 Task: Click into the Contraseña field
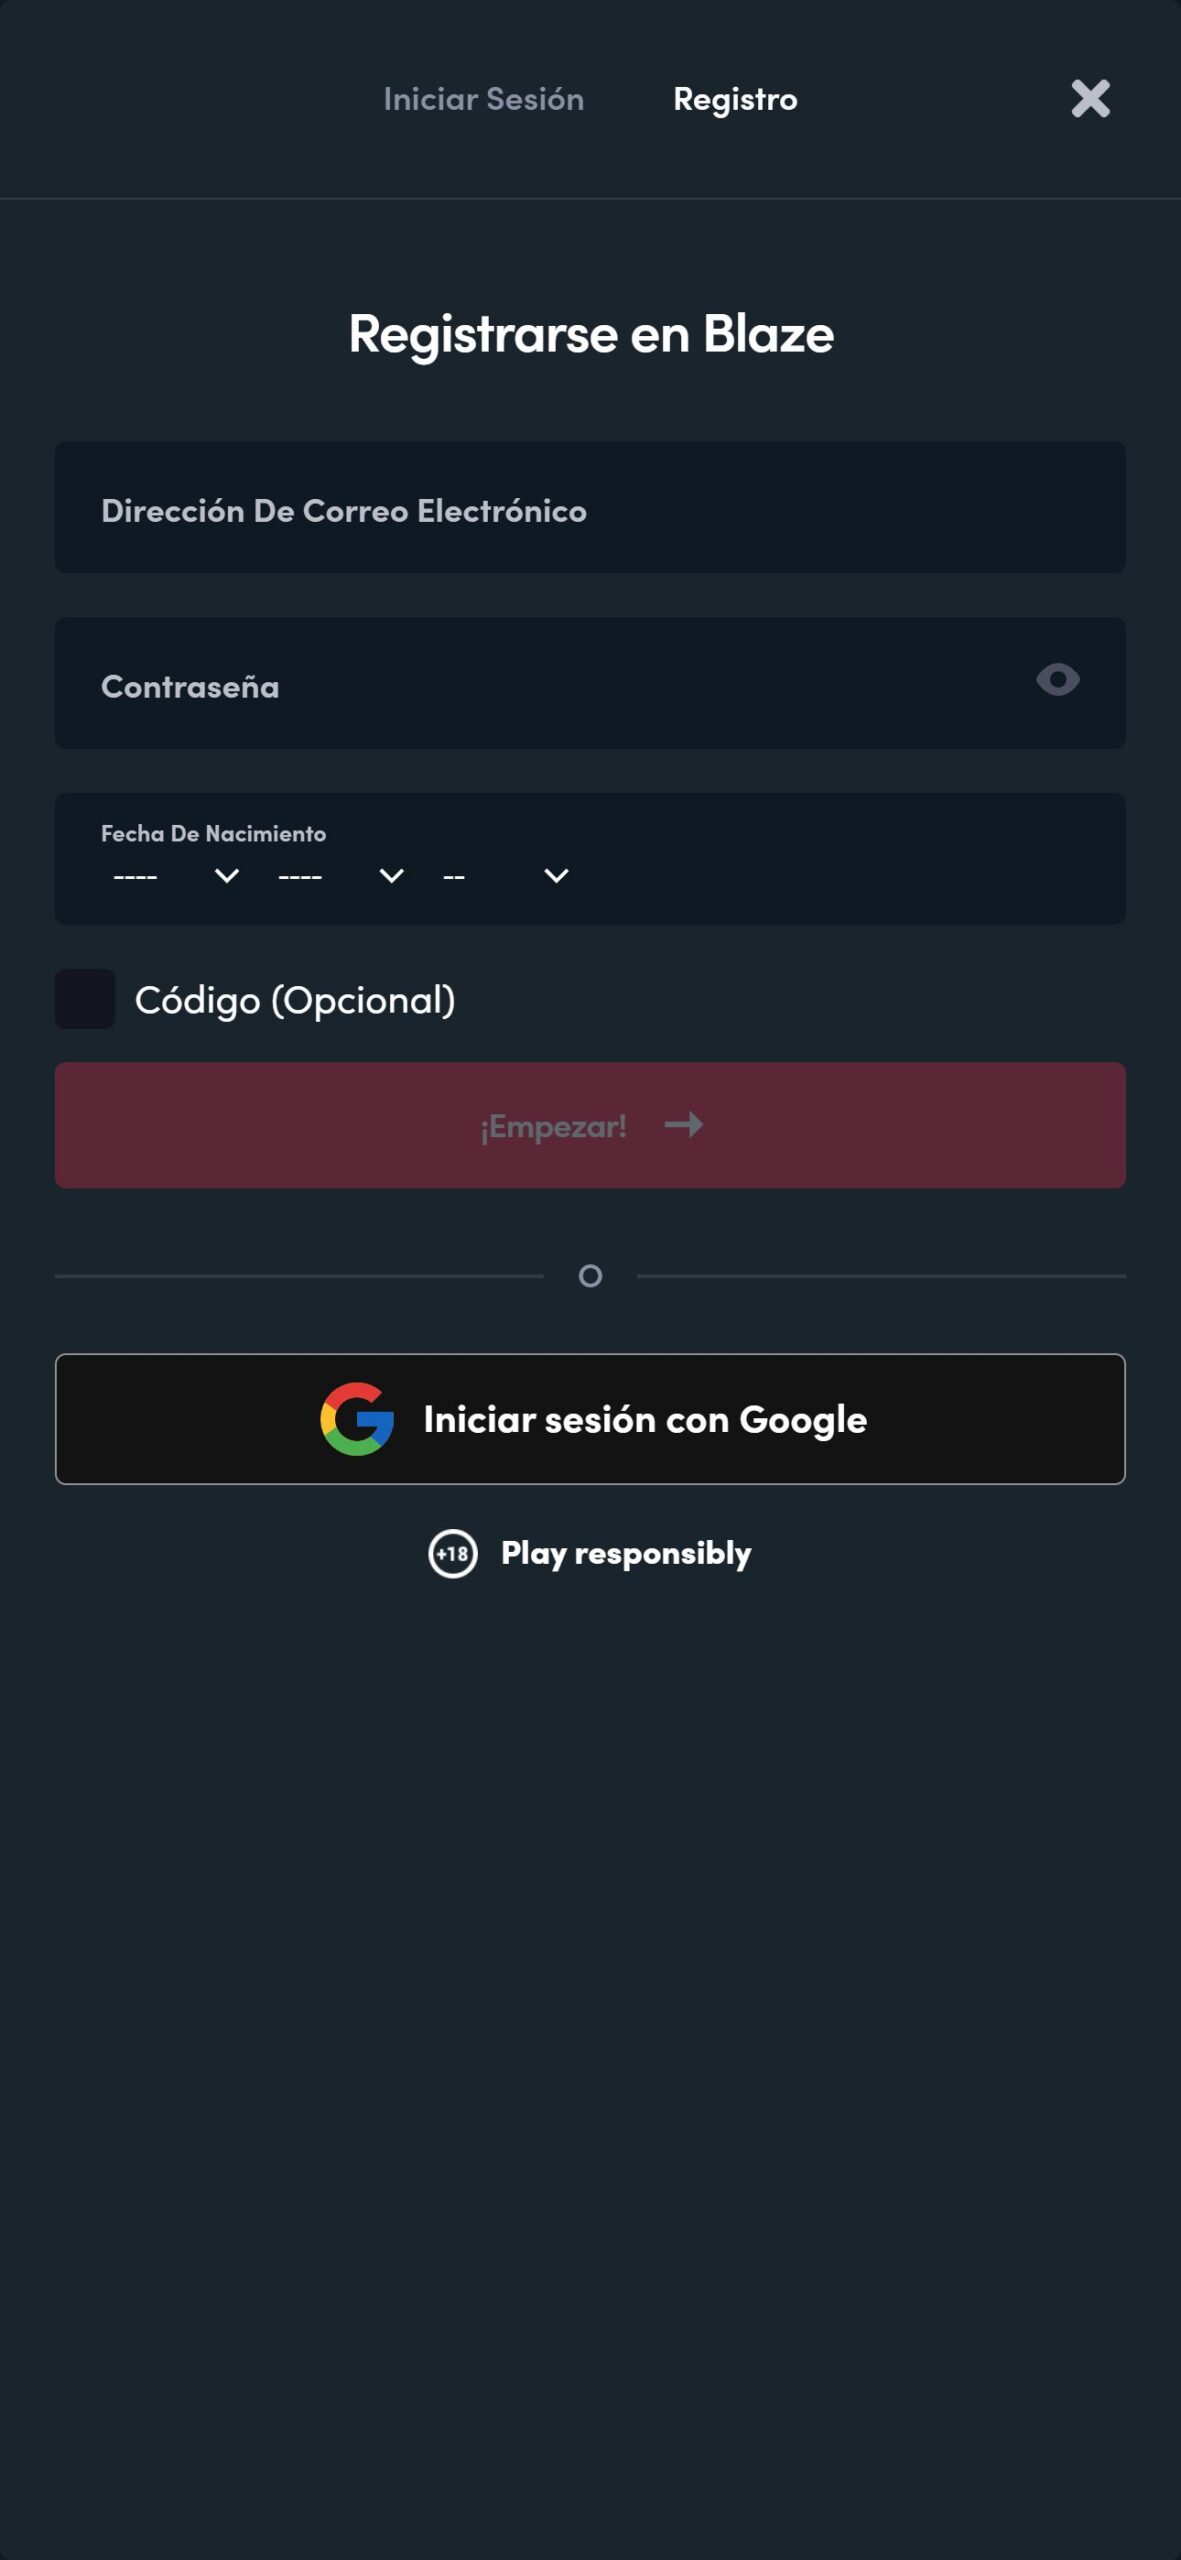[540, 684]
